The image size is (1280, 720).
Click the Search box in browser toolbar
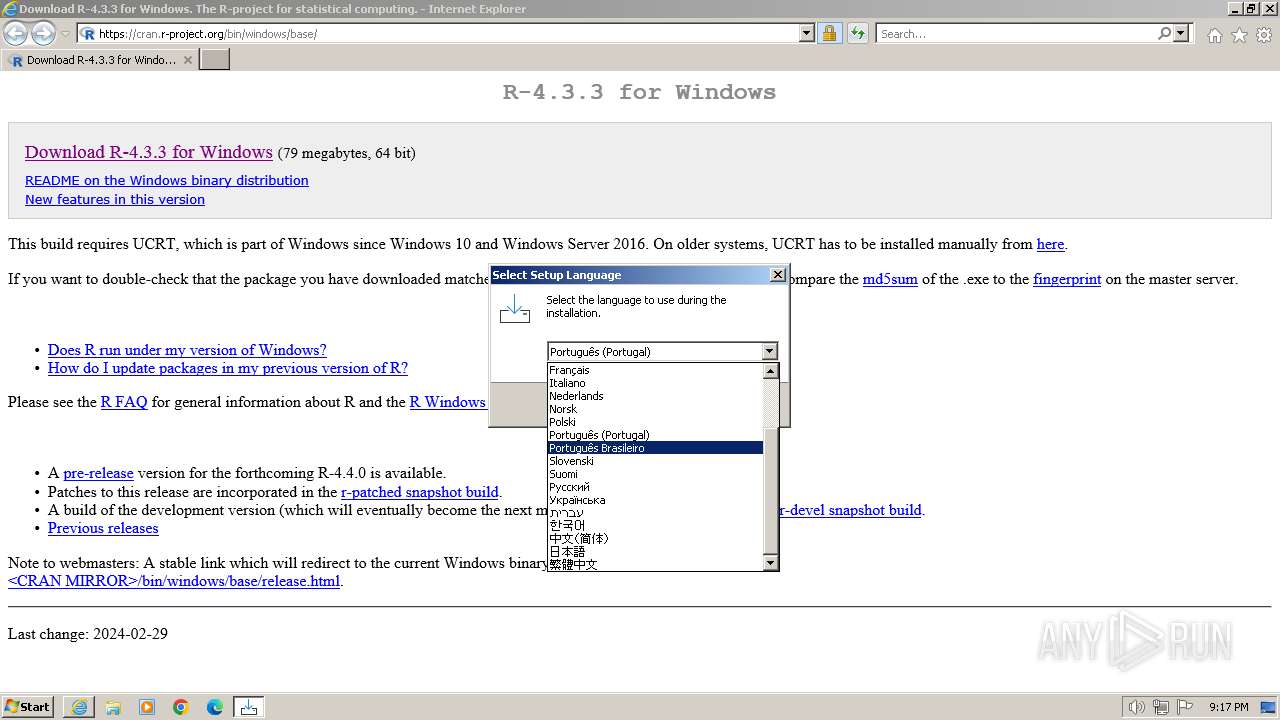pos(1017,34)
